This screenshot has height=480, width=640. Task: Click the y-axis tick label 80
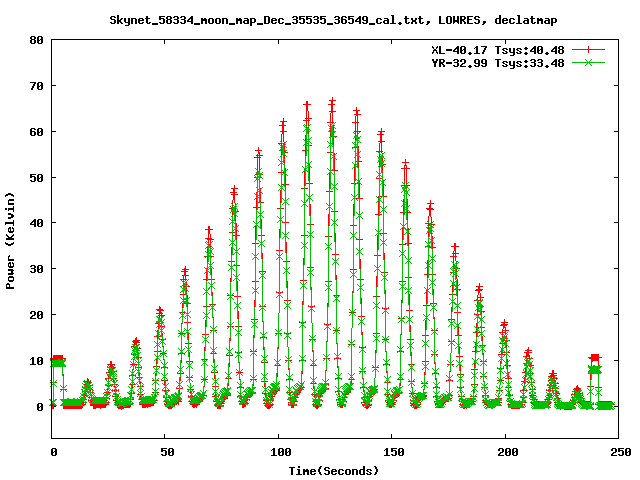pos(37,40)
